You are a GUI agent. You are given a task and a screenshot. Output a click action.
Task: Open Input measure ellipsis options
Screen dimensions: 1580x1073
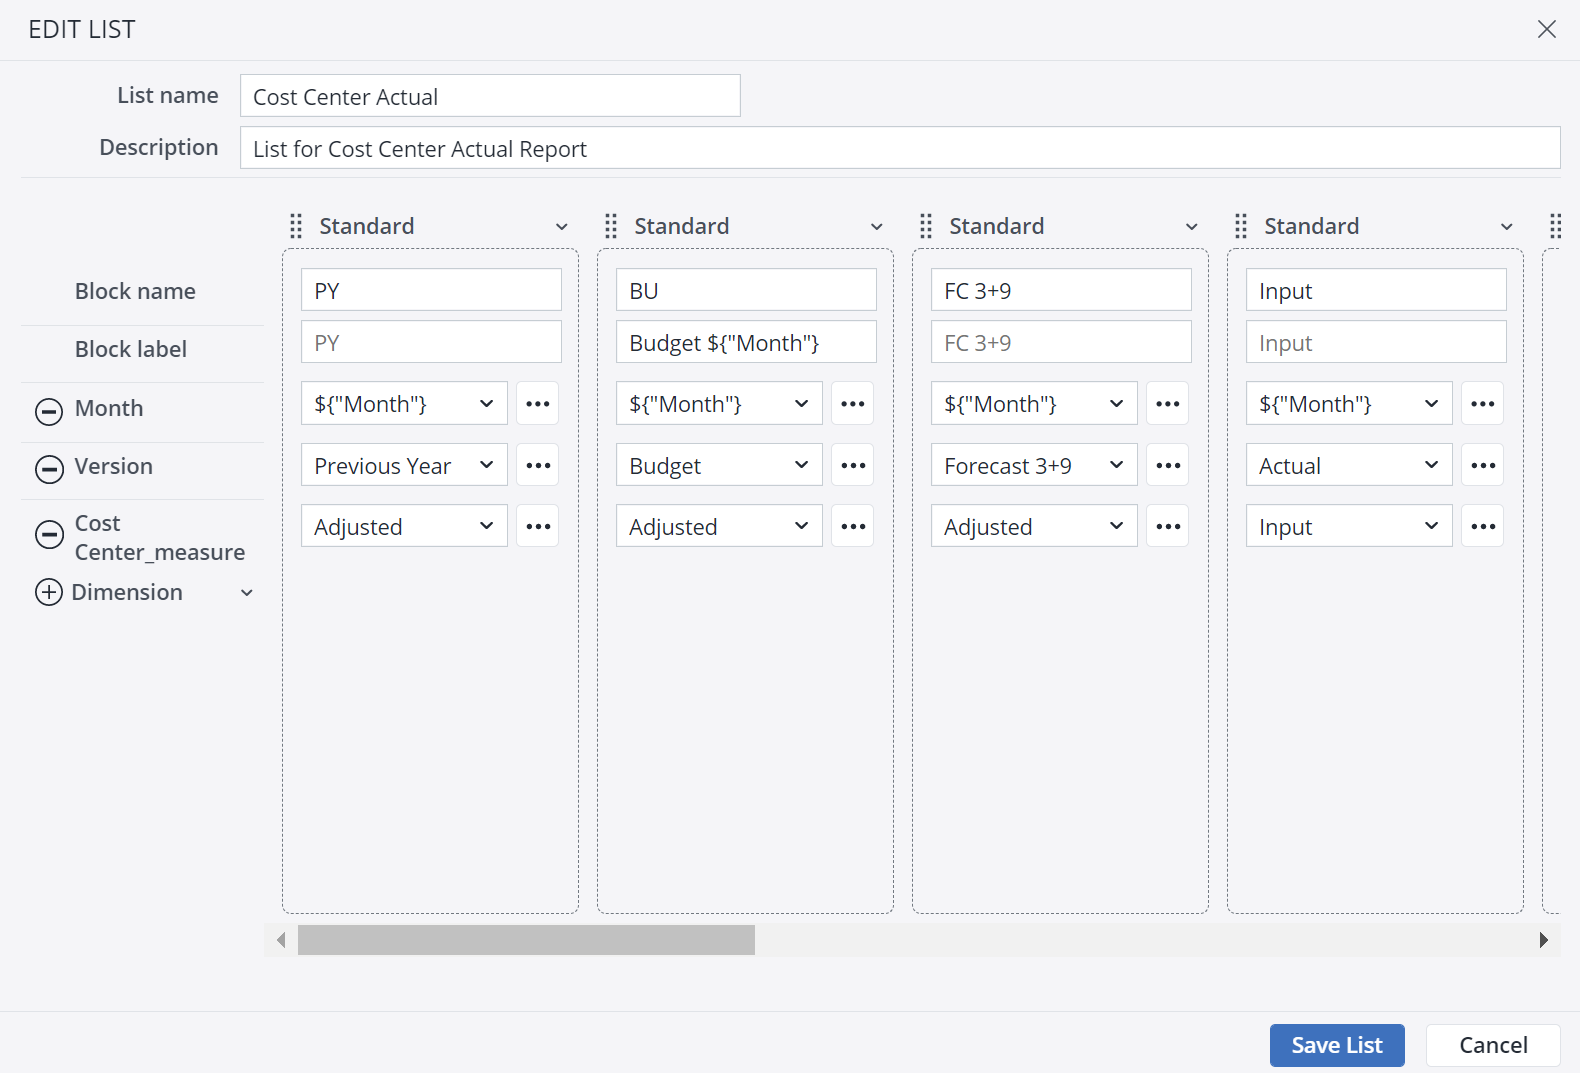pyautogui.click(x=1483, y=526)
